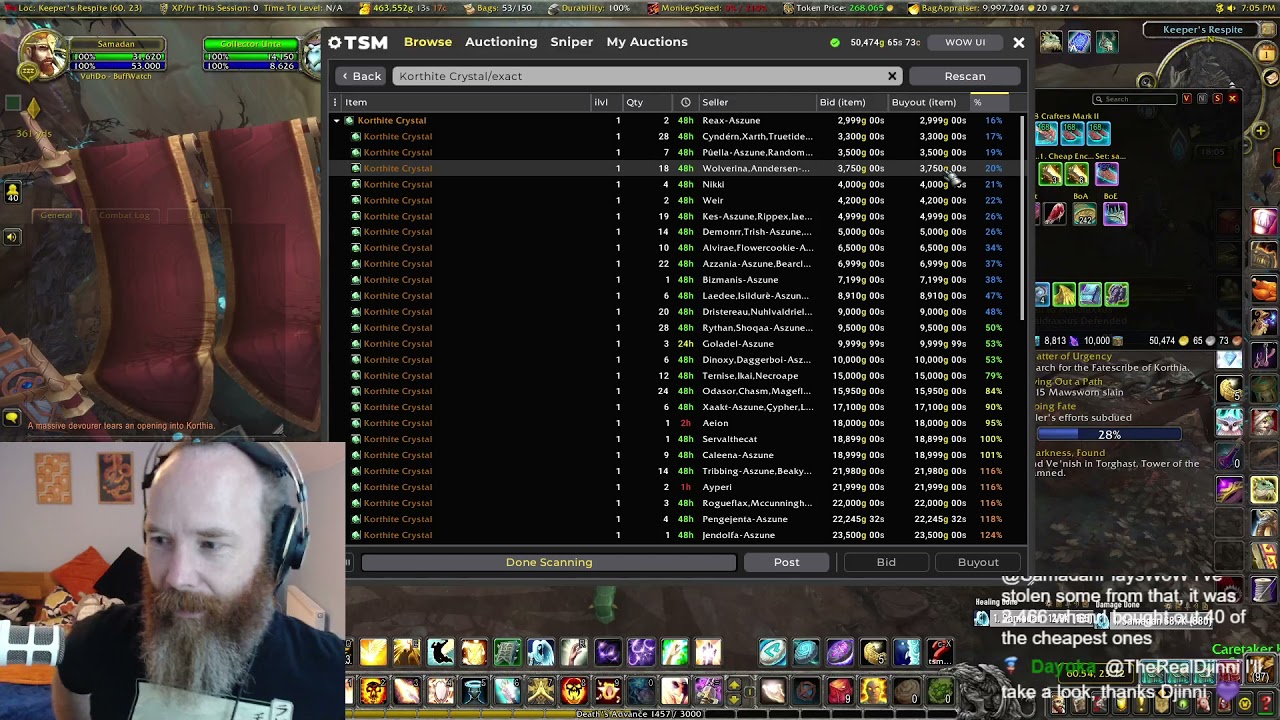Click the skull ability in slot 8
1280x720 pixels.
[x=574, y=691]
